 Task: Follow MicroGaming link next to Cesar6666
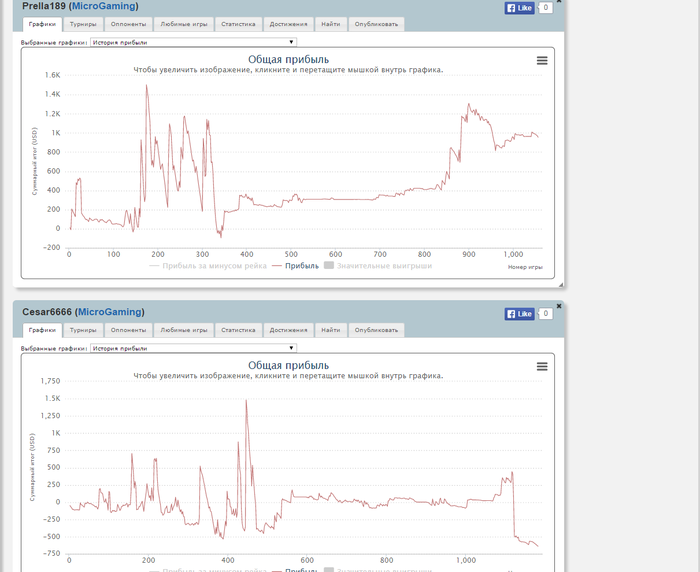click(110, 312)
